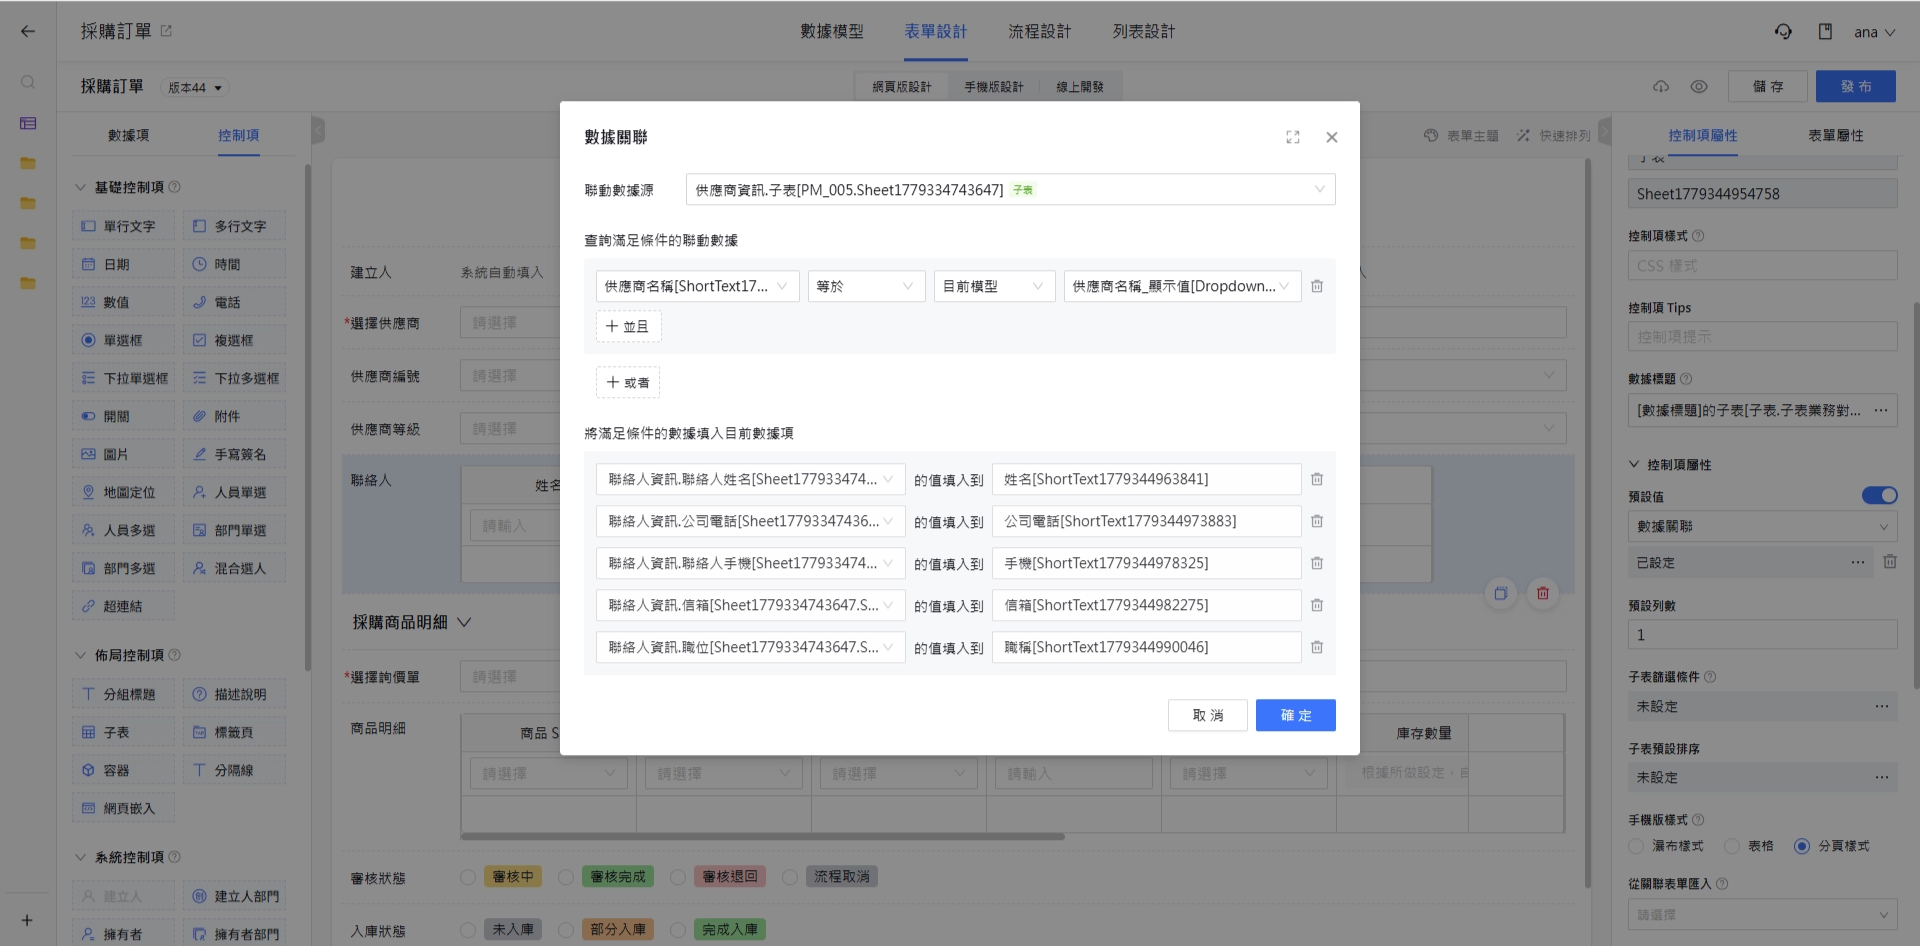Open the 等於 operator dropdown

click(x=866, y=286)
